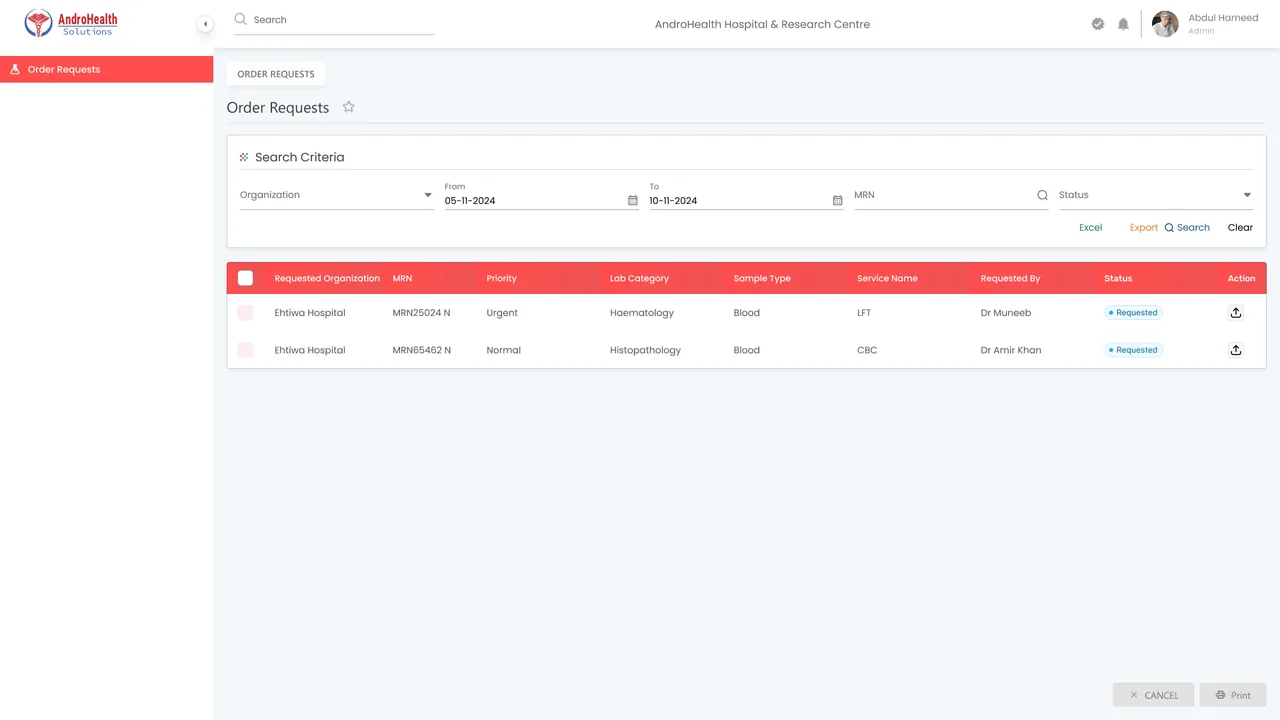1280x720 pixels.
Task: Click the CBC service name cell
Action: click(867, 350)
